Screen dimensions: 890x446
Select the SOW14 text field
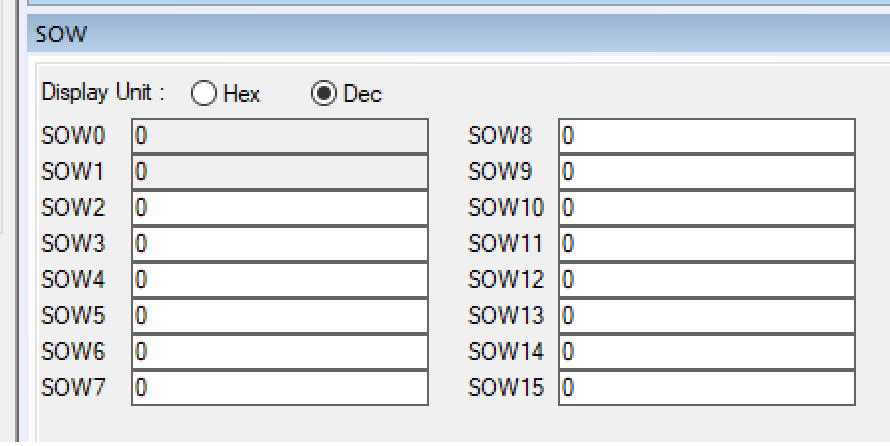click(706, 352)
